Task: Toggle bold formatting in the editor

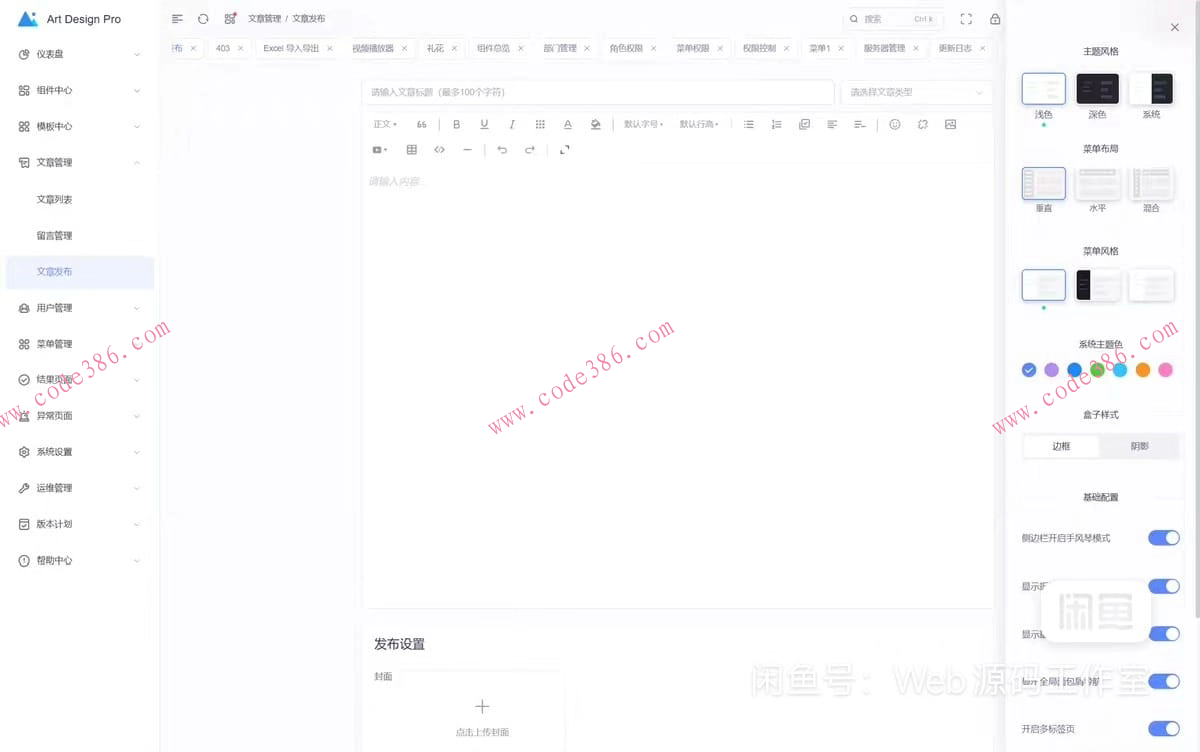Action: [x=456, y=124]
